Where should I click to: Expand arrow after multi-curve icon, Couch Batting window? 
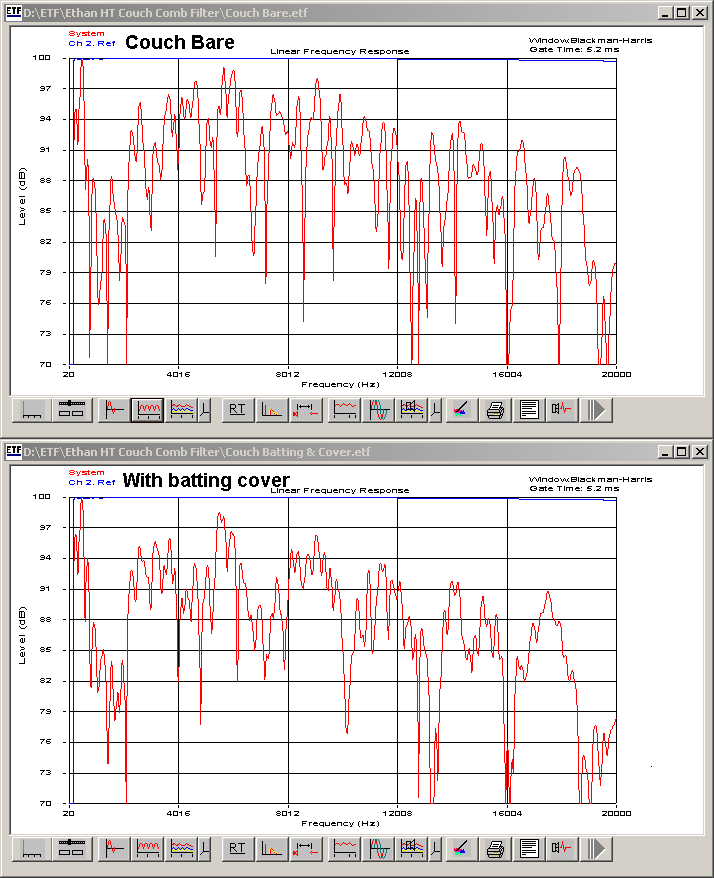(205, 849)
